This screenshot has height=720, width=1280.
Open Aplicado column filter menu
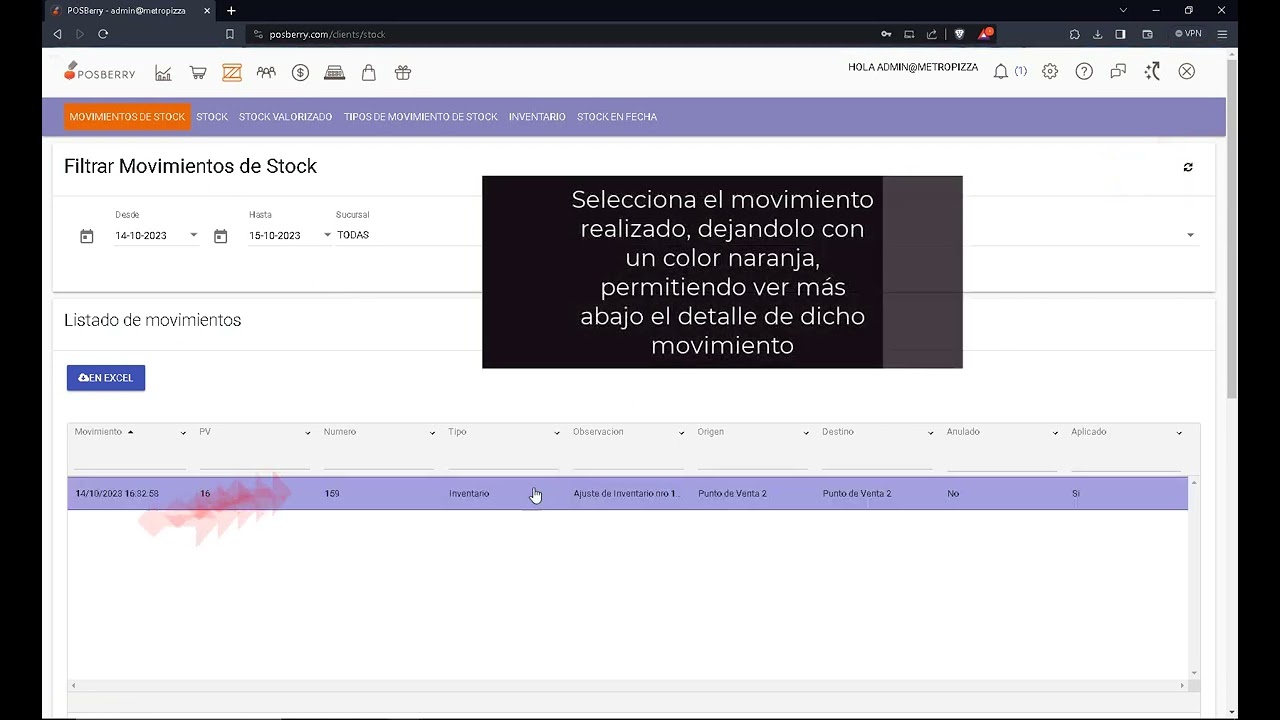[1179, 433]
